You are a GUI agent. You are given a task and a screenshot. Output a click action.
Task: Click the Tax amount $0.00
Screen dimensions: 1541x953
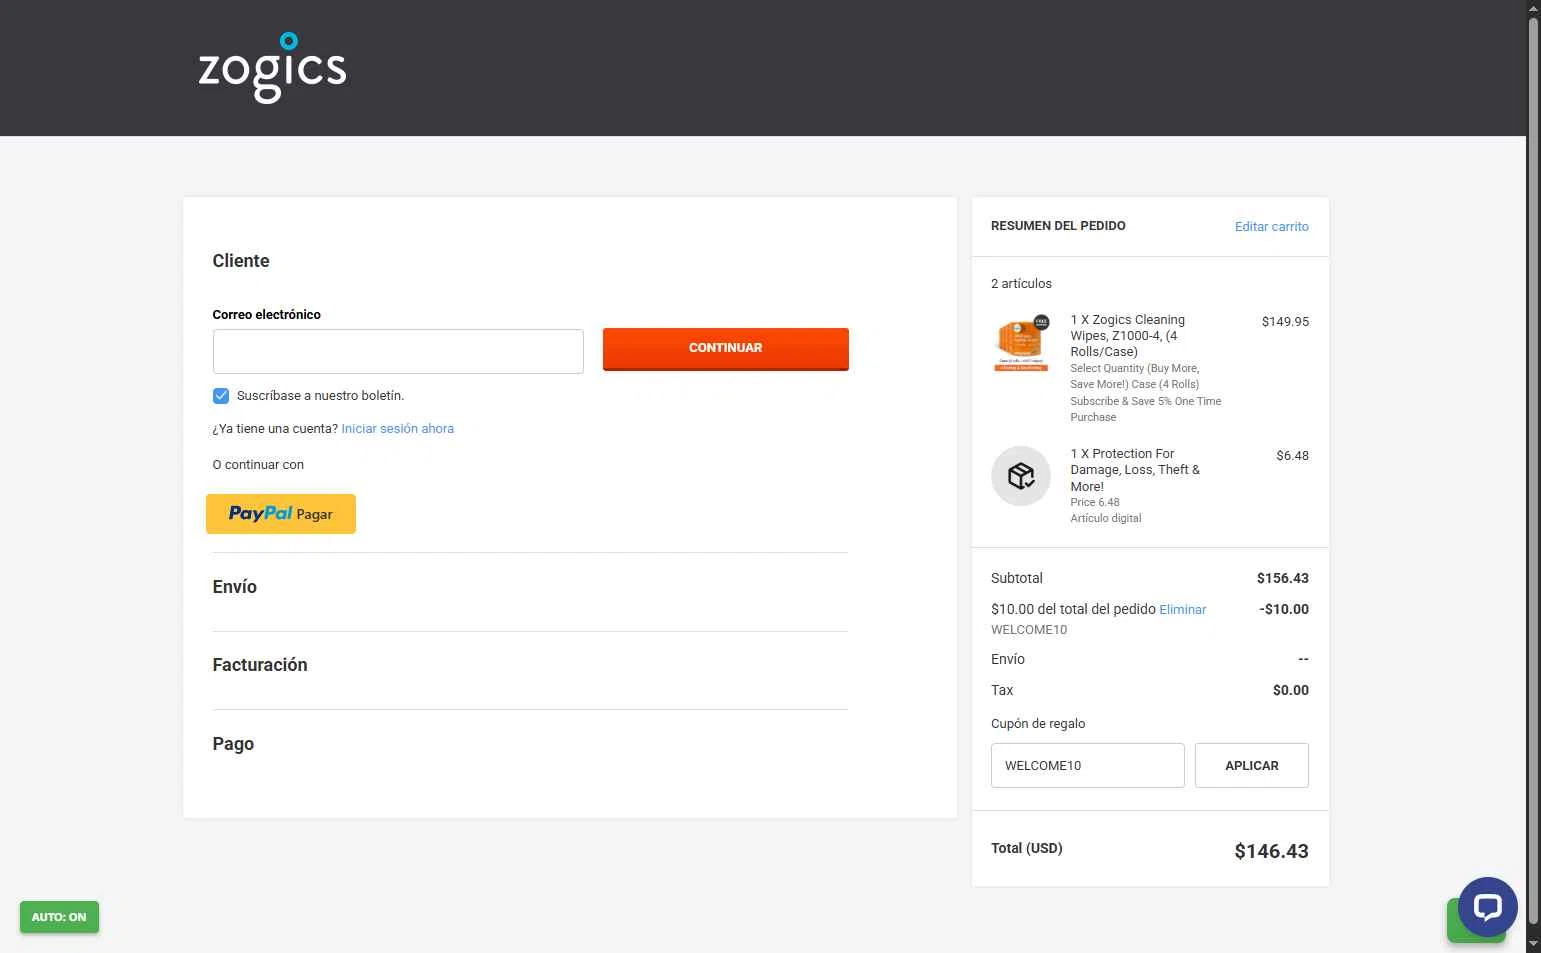coord(1290,691)
